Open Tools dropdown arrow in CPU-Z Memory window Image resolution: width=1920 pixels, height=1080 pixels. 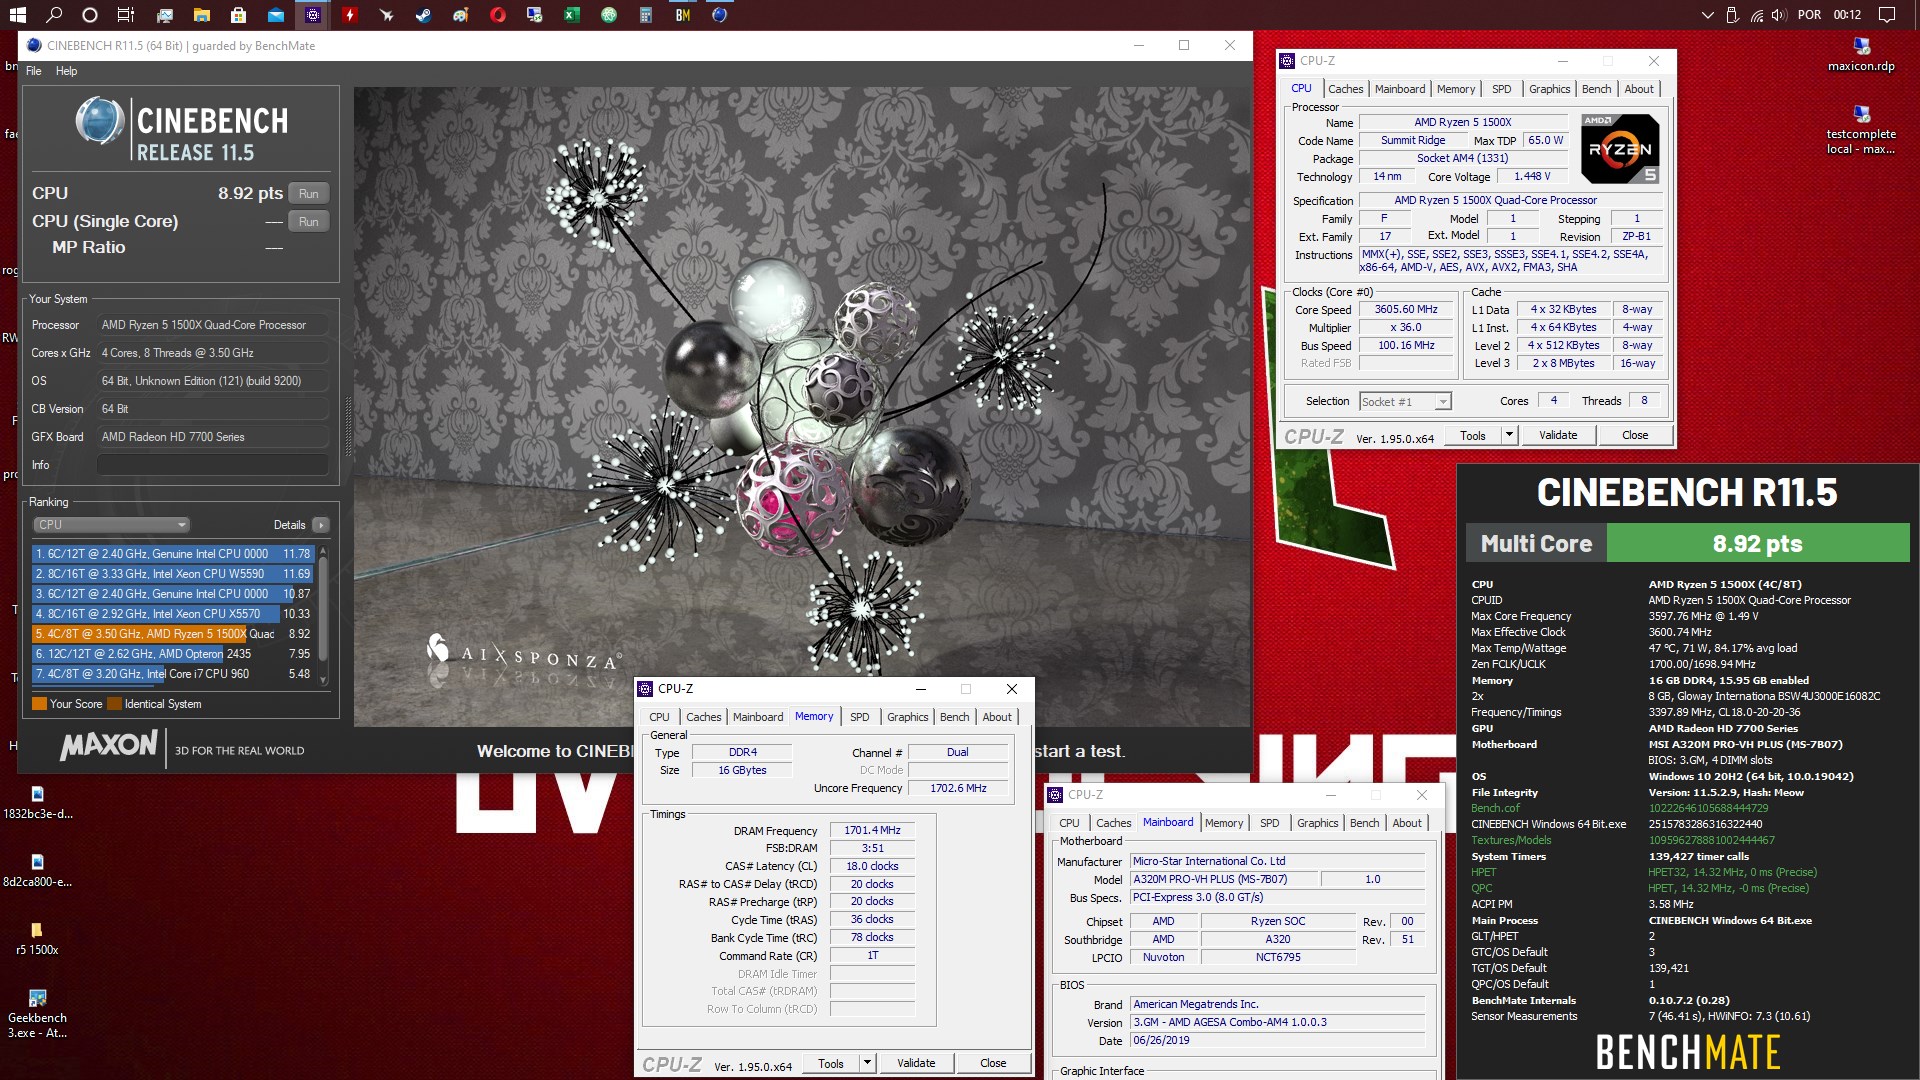pyautogui.click(x=867, y=1063)
